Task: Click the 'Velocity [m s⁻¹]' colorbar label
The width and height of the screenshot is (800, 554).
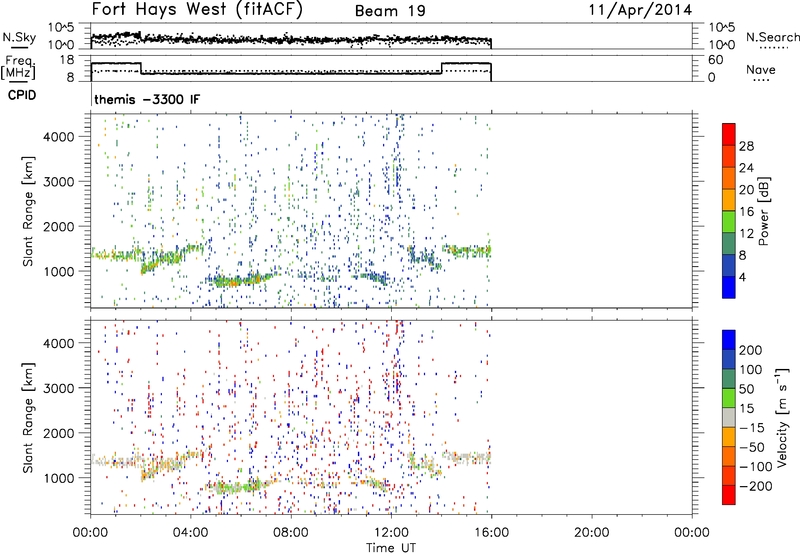Action: click(x=783, y=417)
